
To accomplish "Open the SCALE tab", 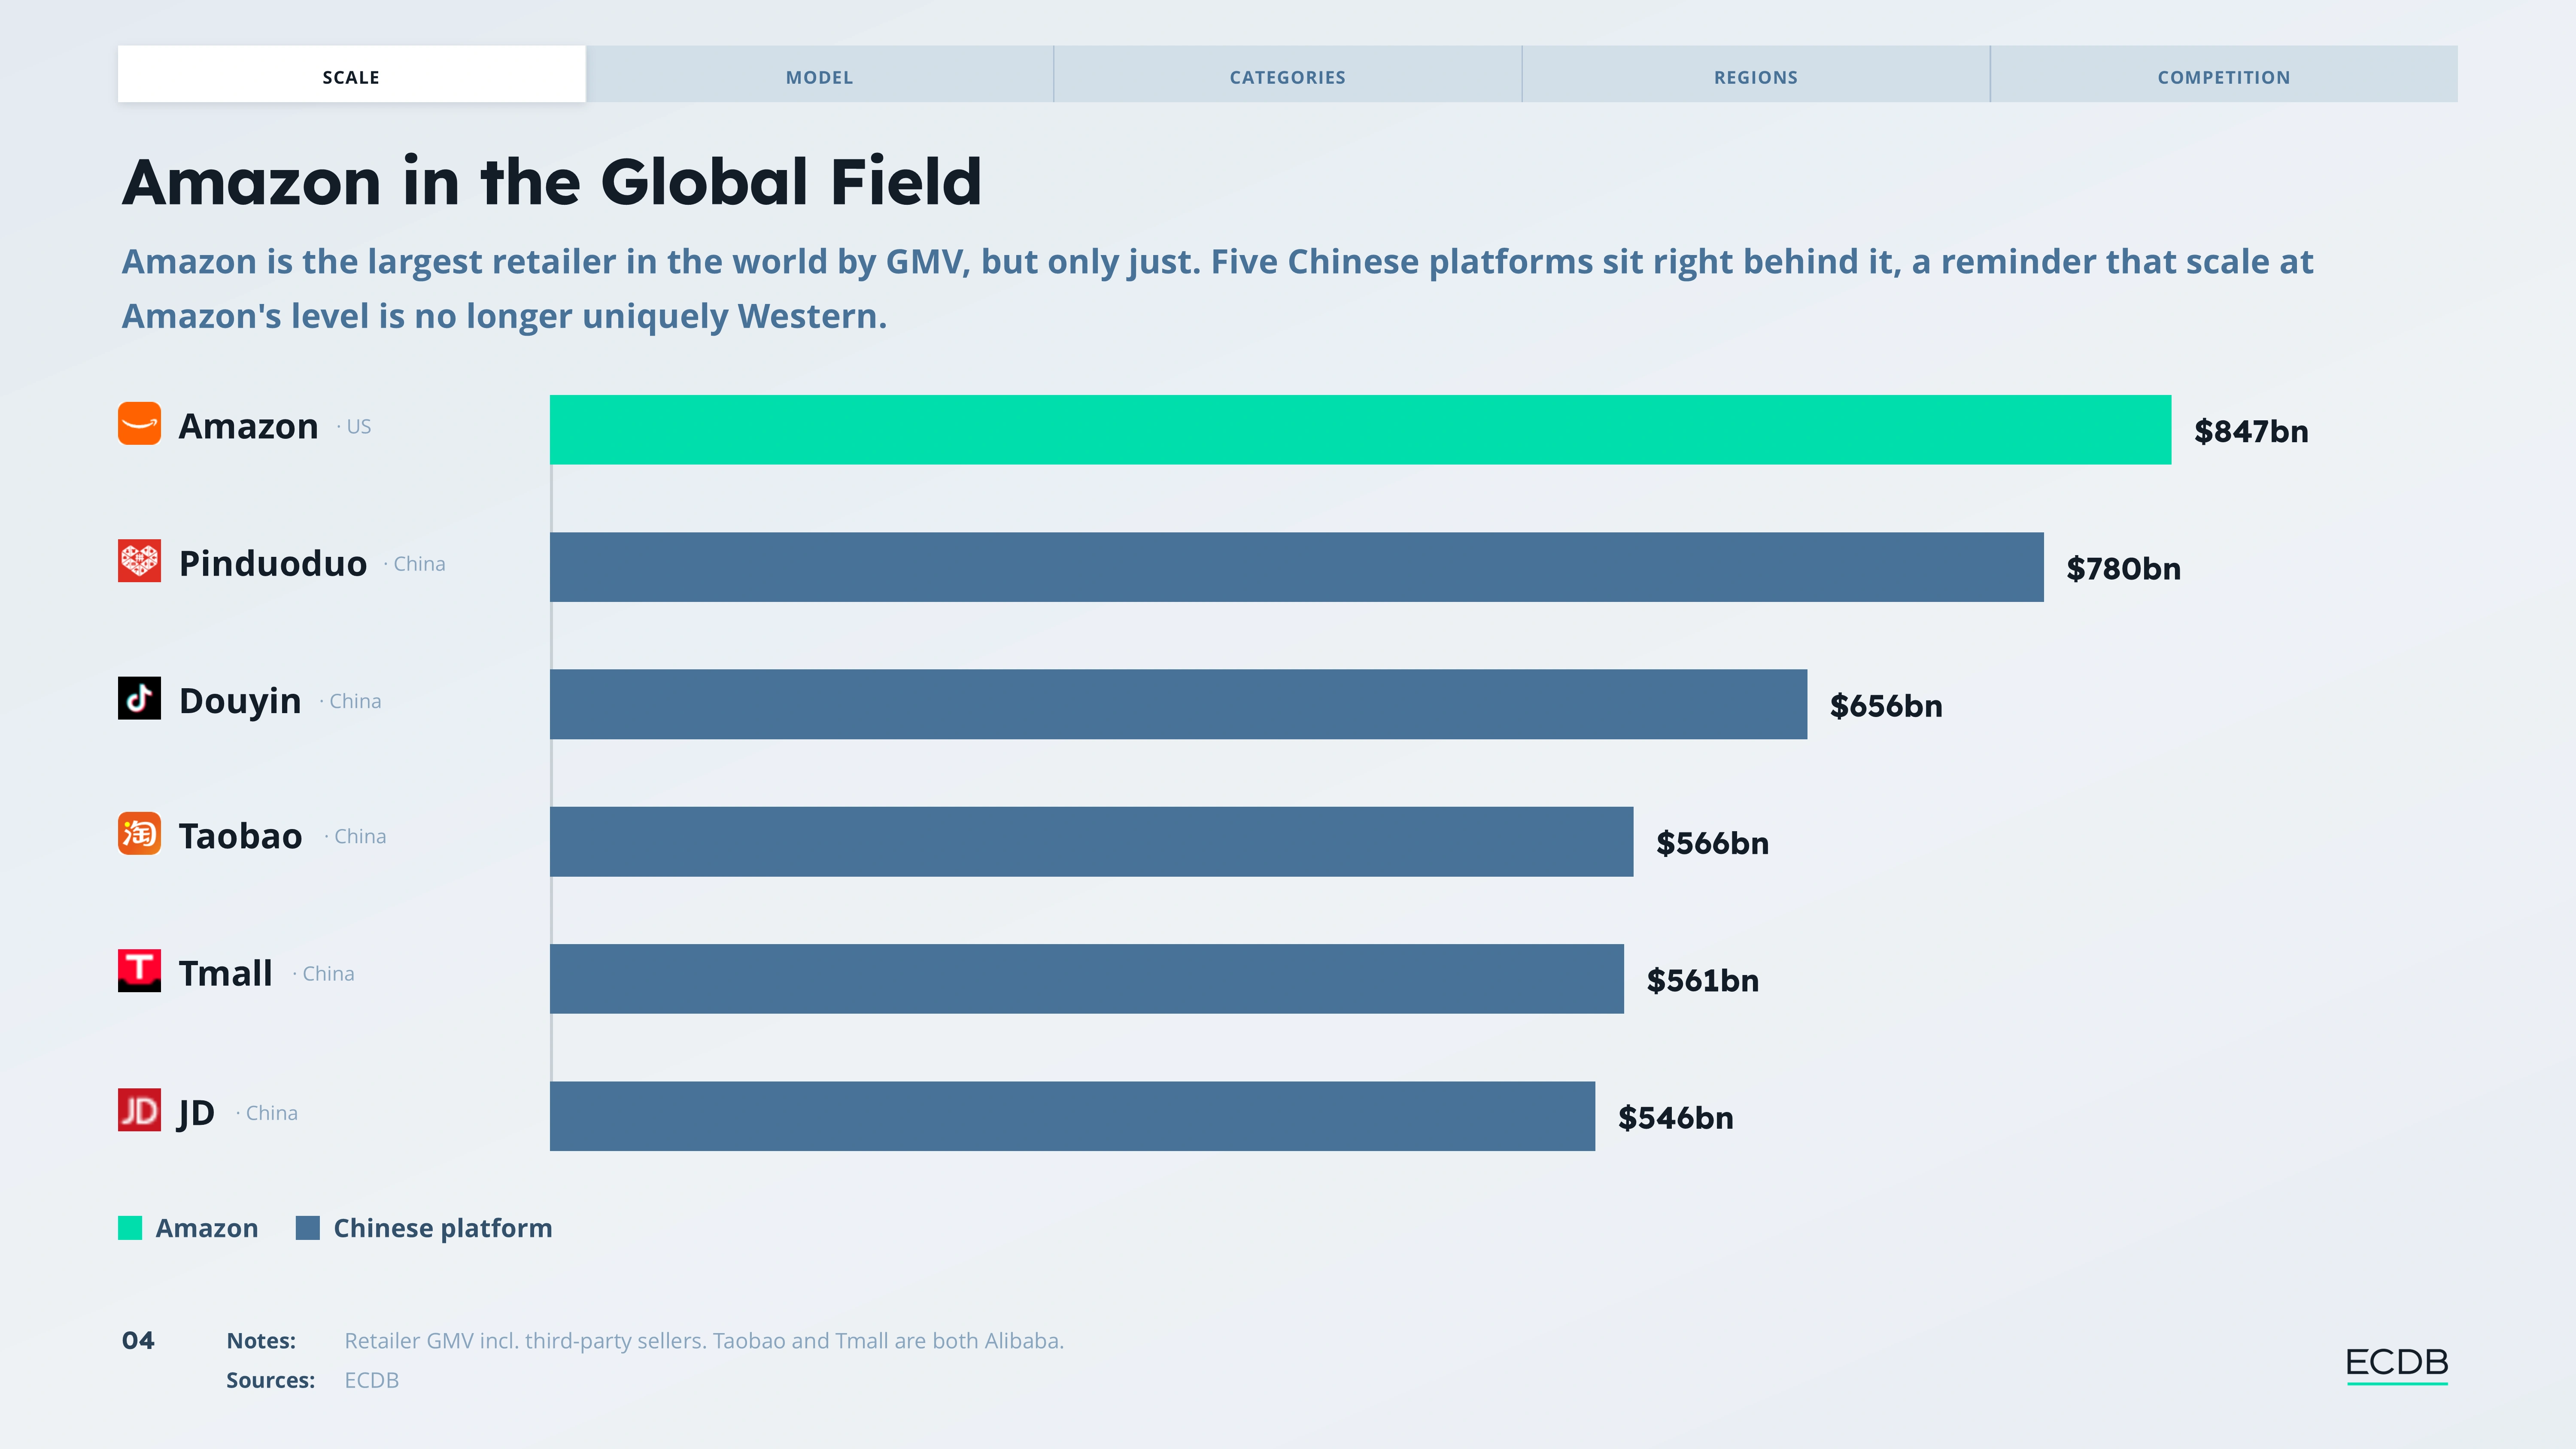I will [x=351, y=74].
